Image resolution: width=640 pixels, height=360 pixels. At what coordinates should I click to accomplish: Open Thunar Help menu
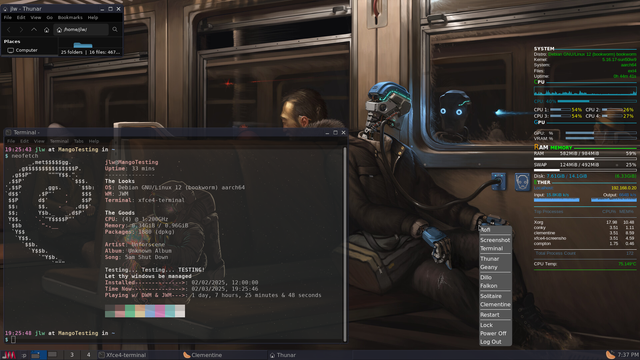pyautogui.click(x=93, y=18)
